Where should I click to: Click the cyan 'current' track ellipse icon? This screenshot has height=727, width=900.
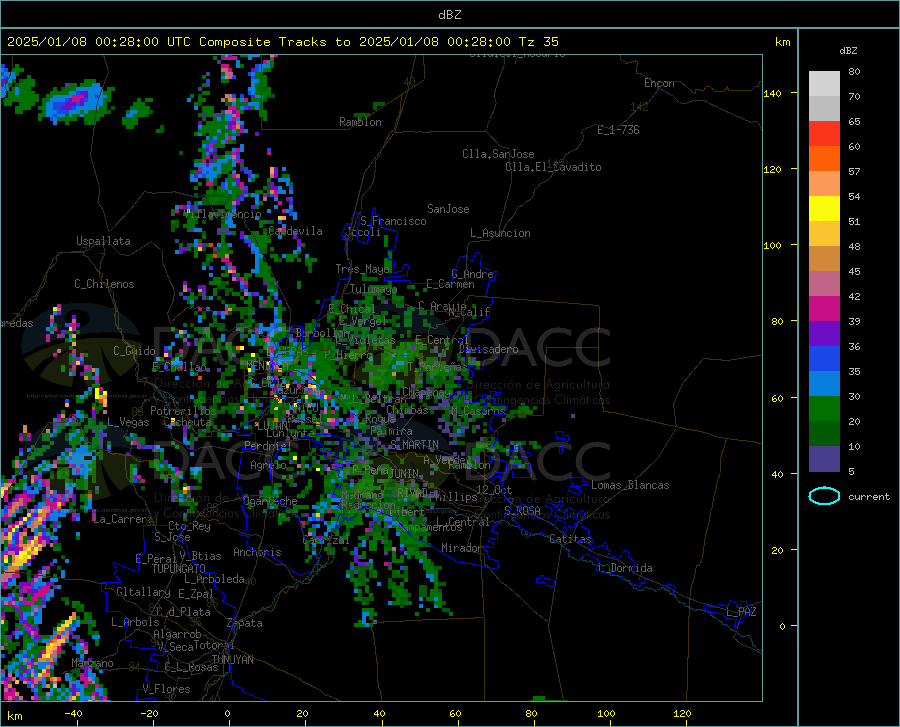pyautogui.click(x=824, y=496)
